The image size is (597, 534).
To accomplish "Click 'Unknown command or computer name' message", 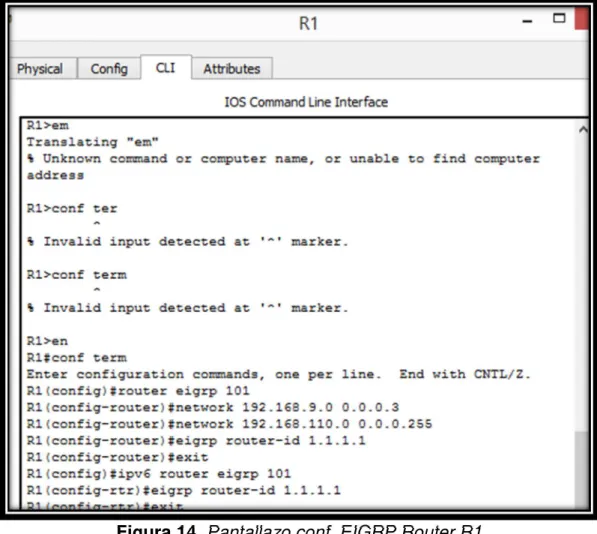I will [x=283, y=167].
